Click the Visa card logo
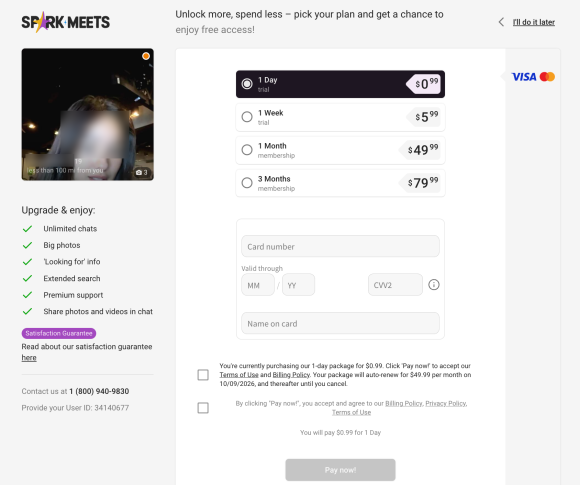This screenshot has height=485, width=580. [524, 77]
